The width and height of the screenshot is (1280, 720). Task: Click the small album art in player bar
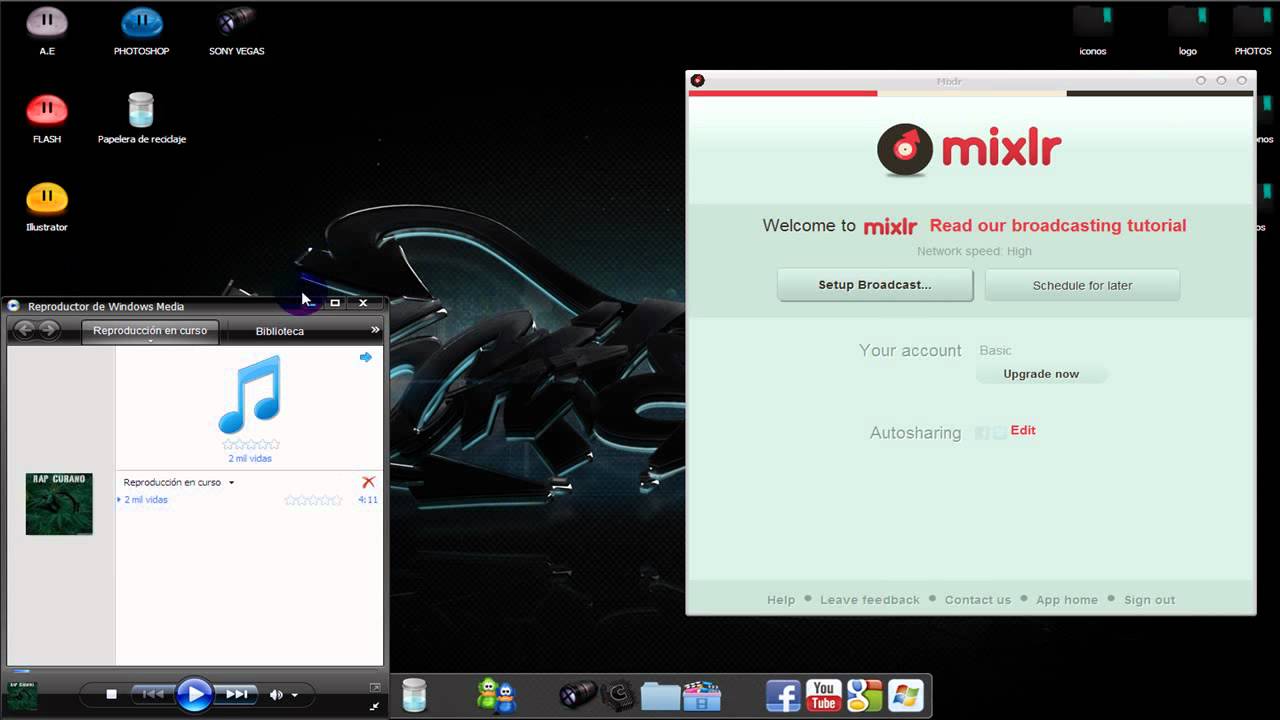pyautogui.click(x=22, y=695)
